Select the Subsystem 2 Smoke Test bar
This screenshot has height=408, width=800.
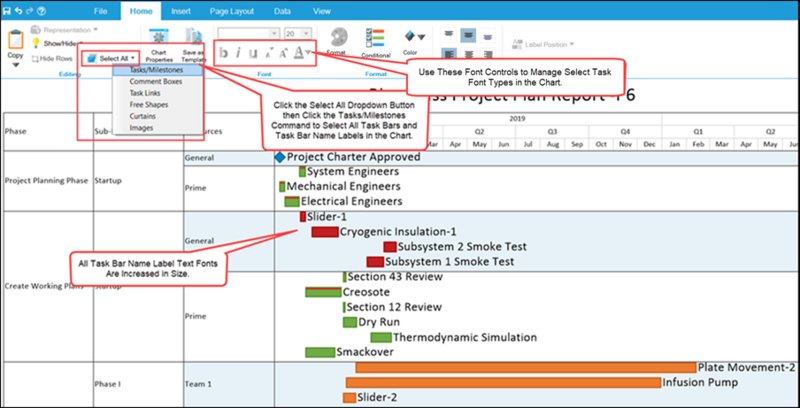click(390, 247)
